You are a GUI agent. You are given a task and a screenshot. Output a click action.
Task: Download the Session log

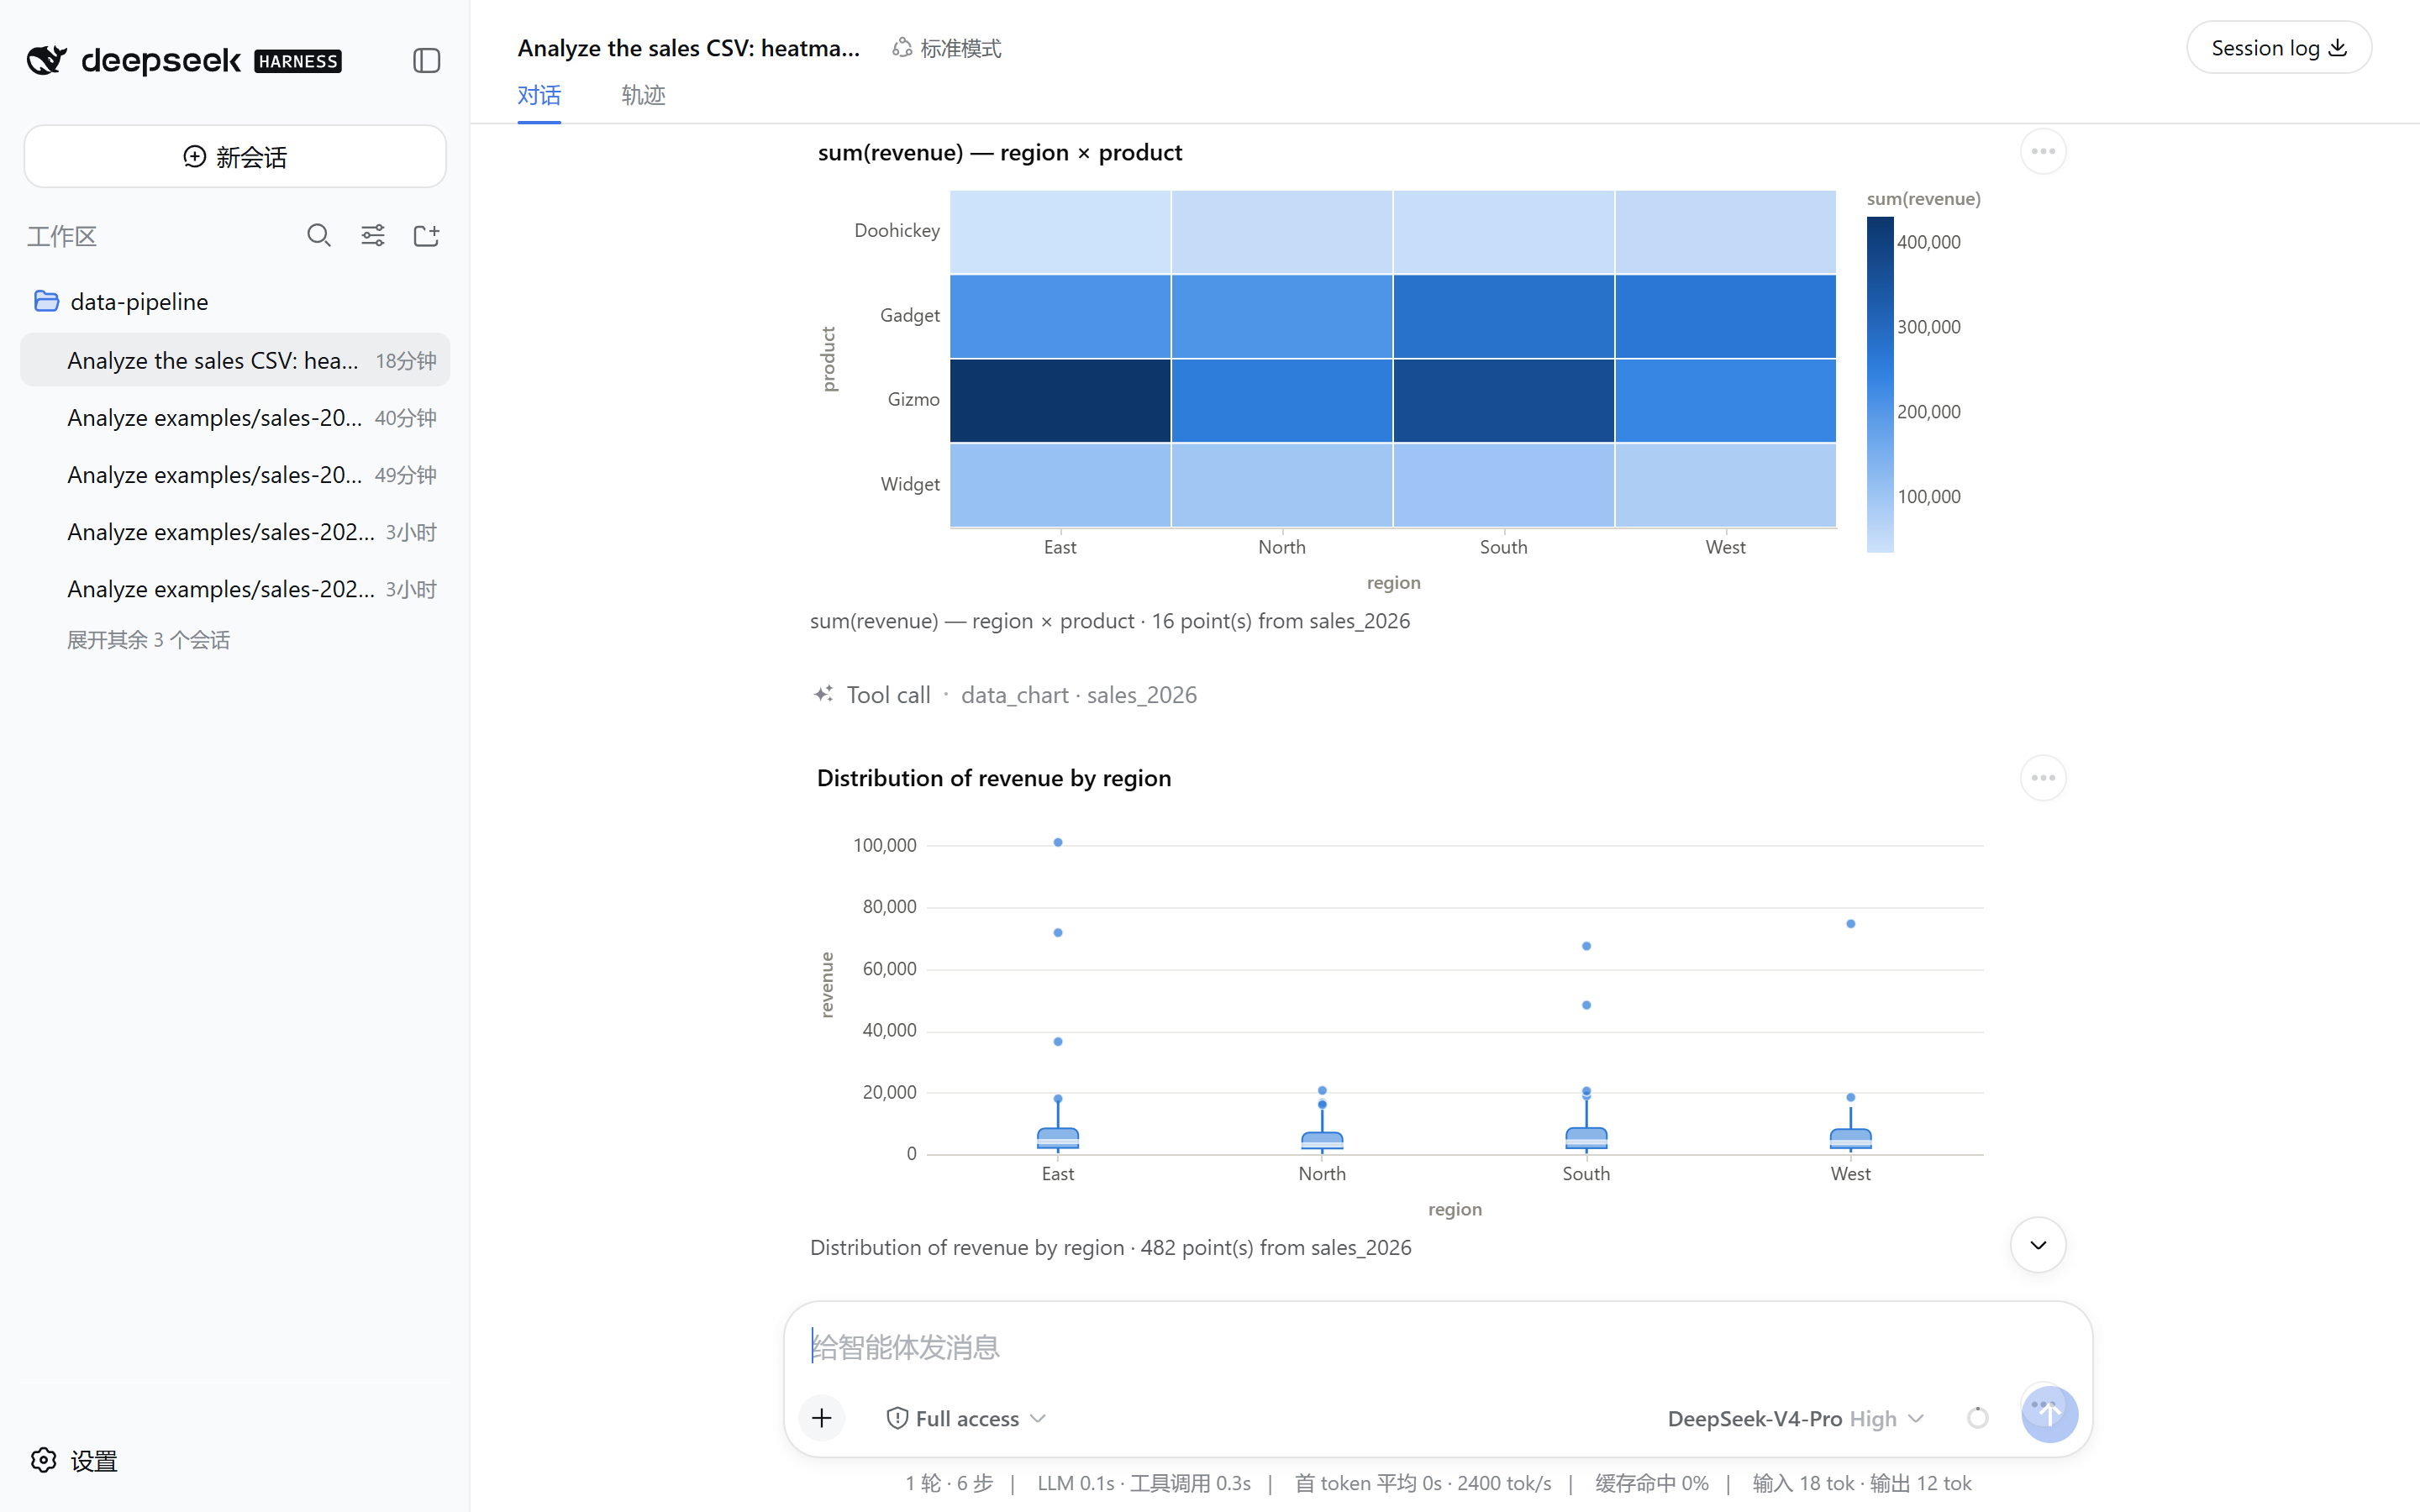2278,48
